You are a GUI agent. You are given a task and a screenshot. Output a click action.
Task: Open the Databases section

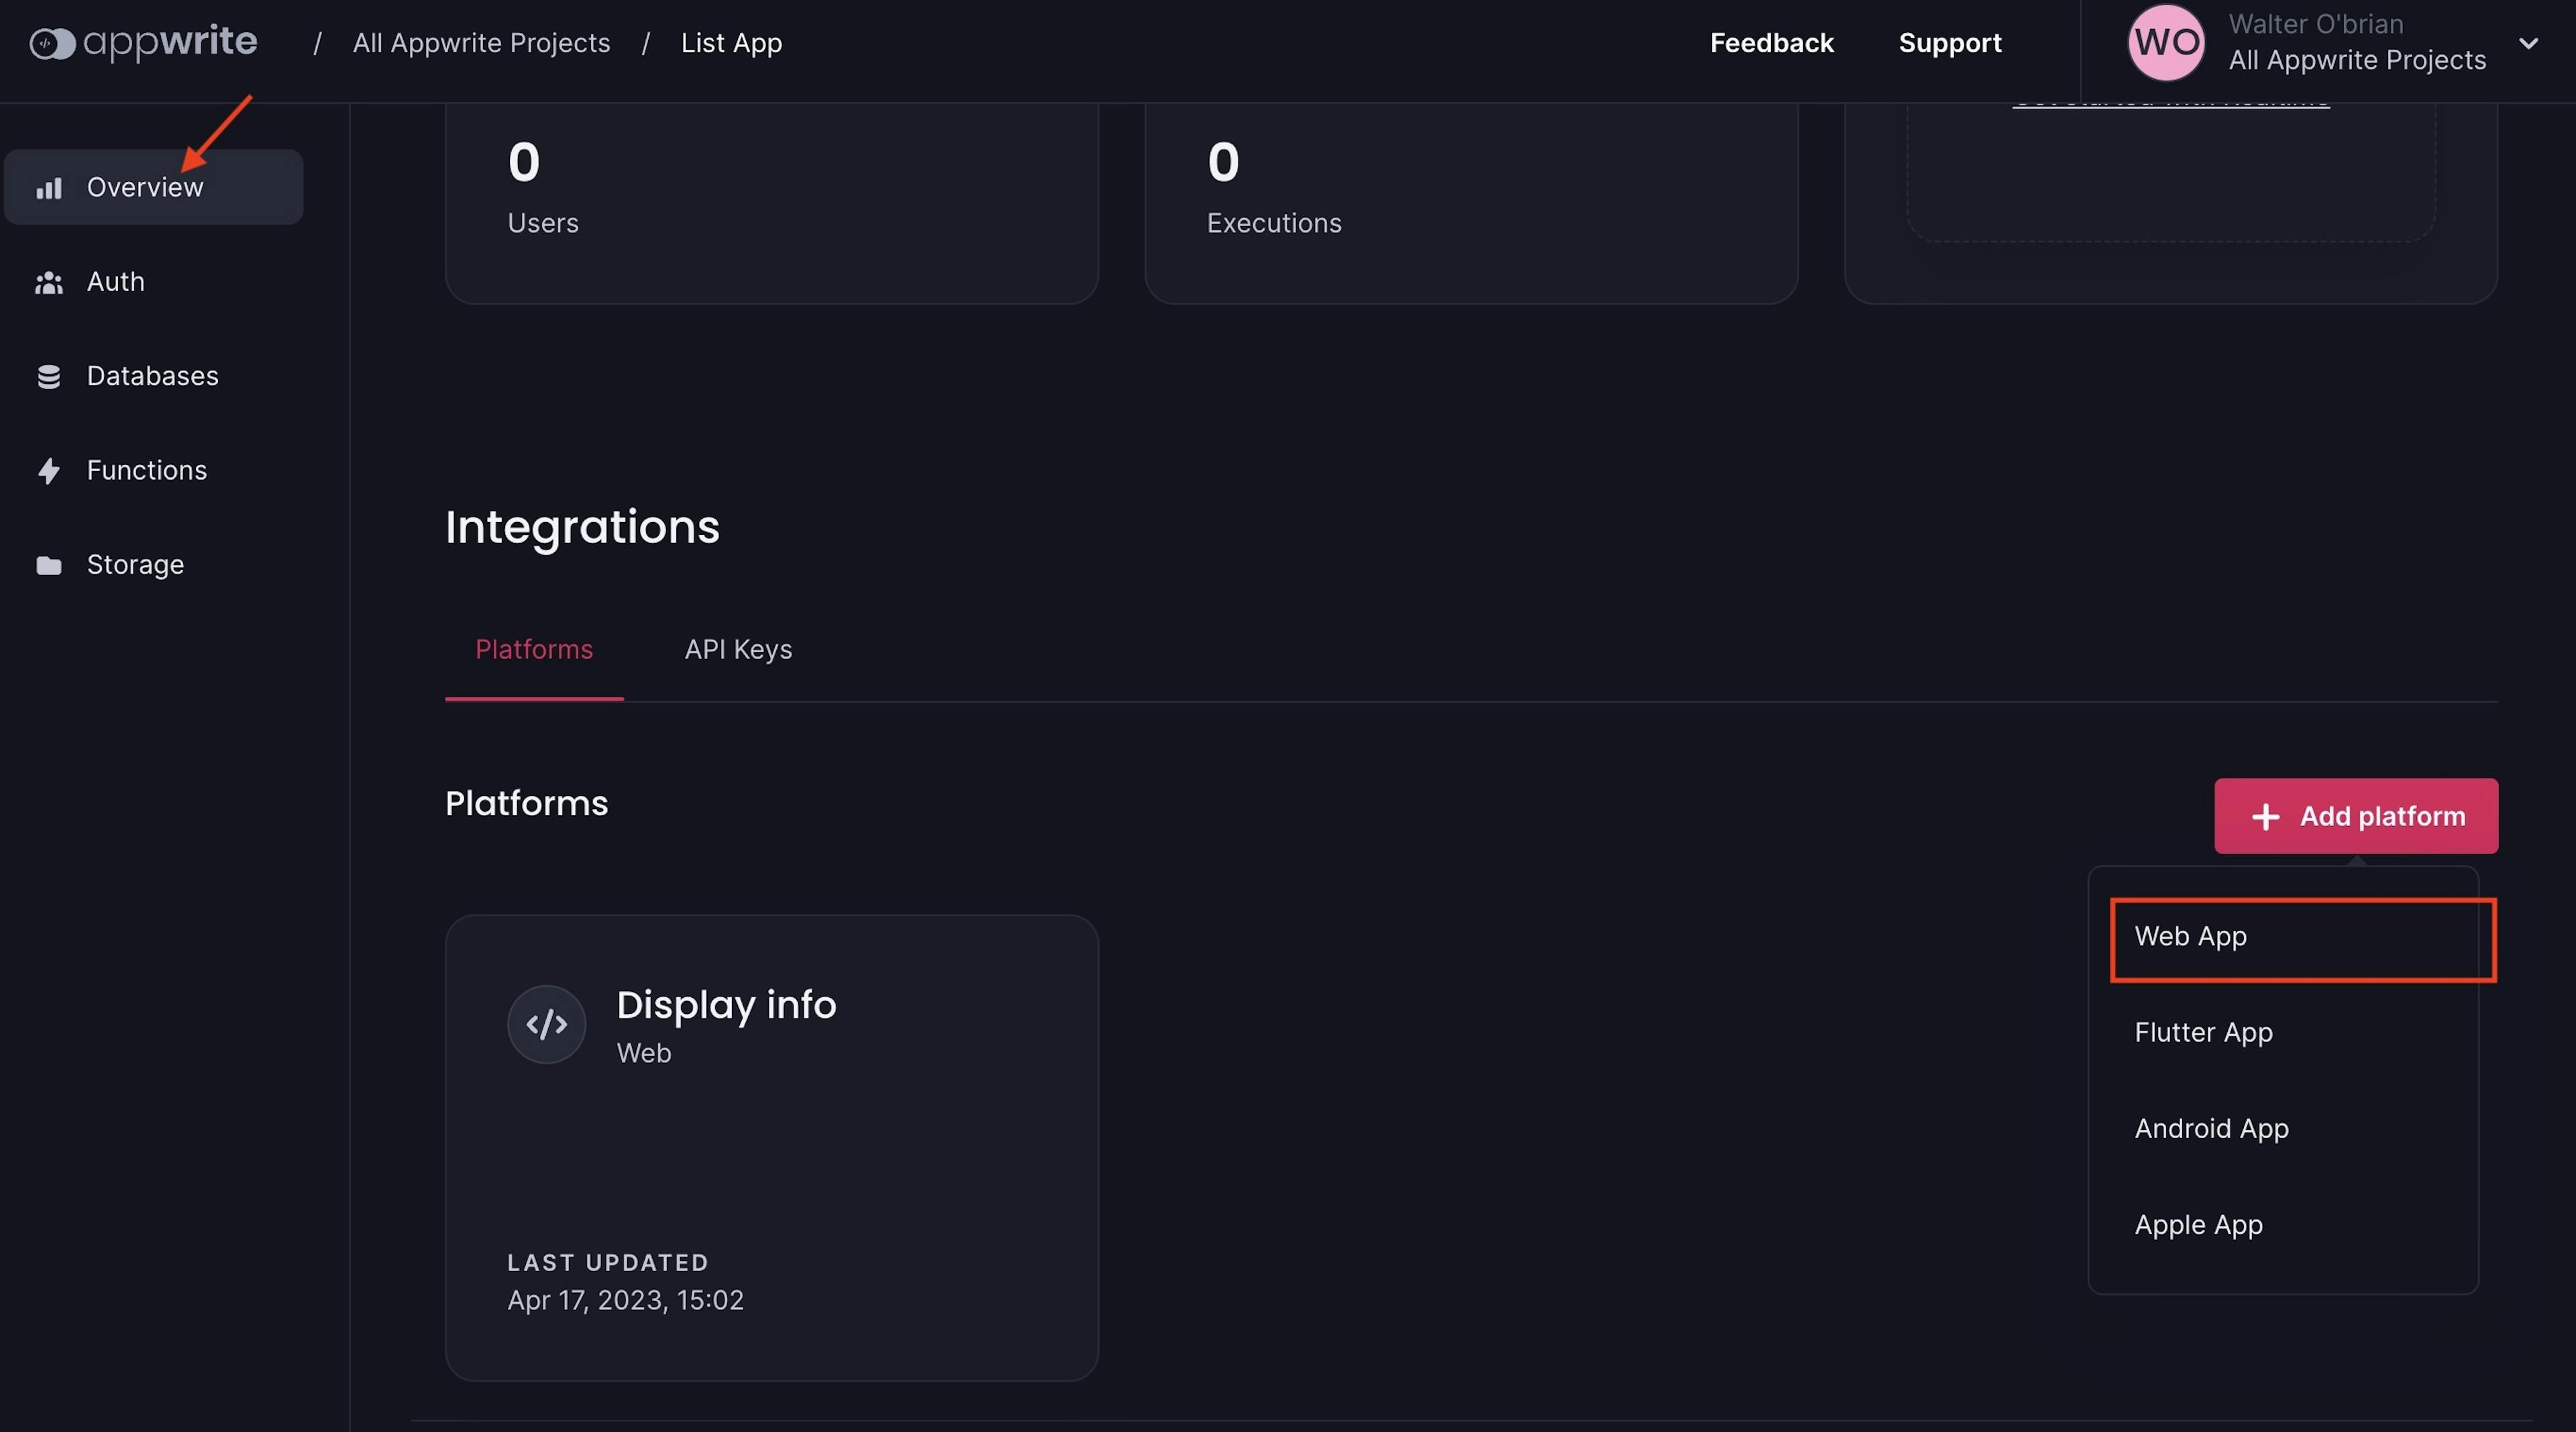click(154, 376)
